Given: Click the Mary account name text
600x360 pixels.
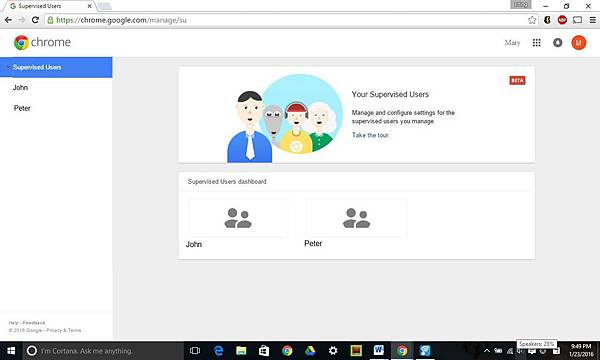Looking at the screenshot, I should pyautogui.click(x=512, y=43).
